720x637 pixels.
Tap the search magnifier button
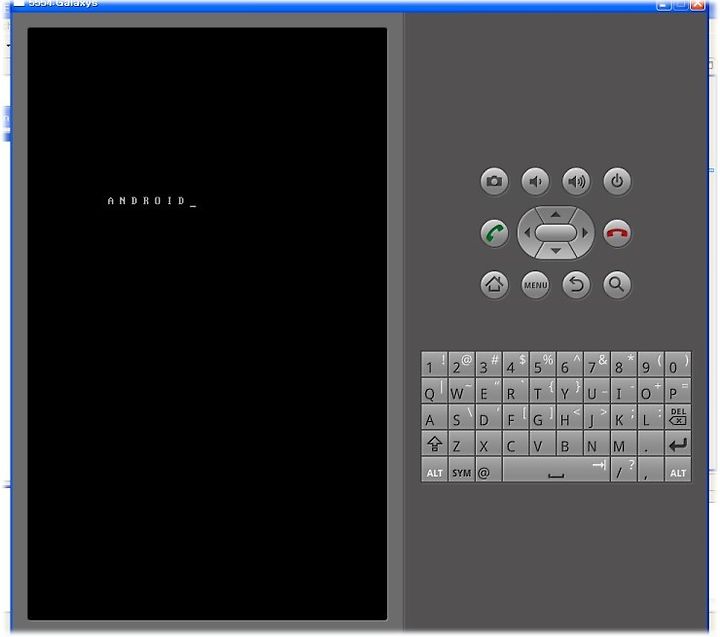tap(617, 284)
